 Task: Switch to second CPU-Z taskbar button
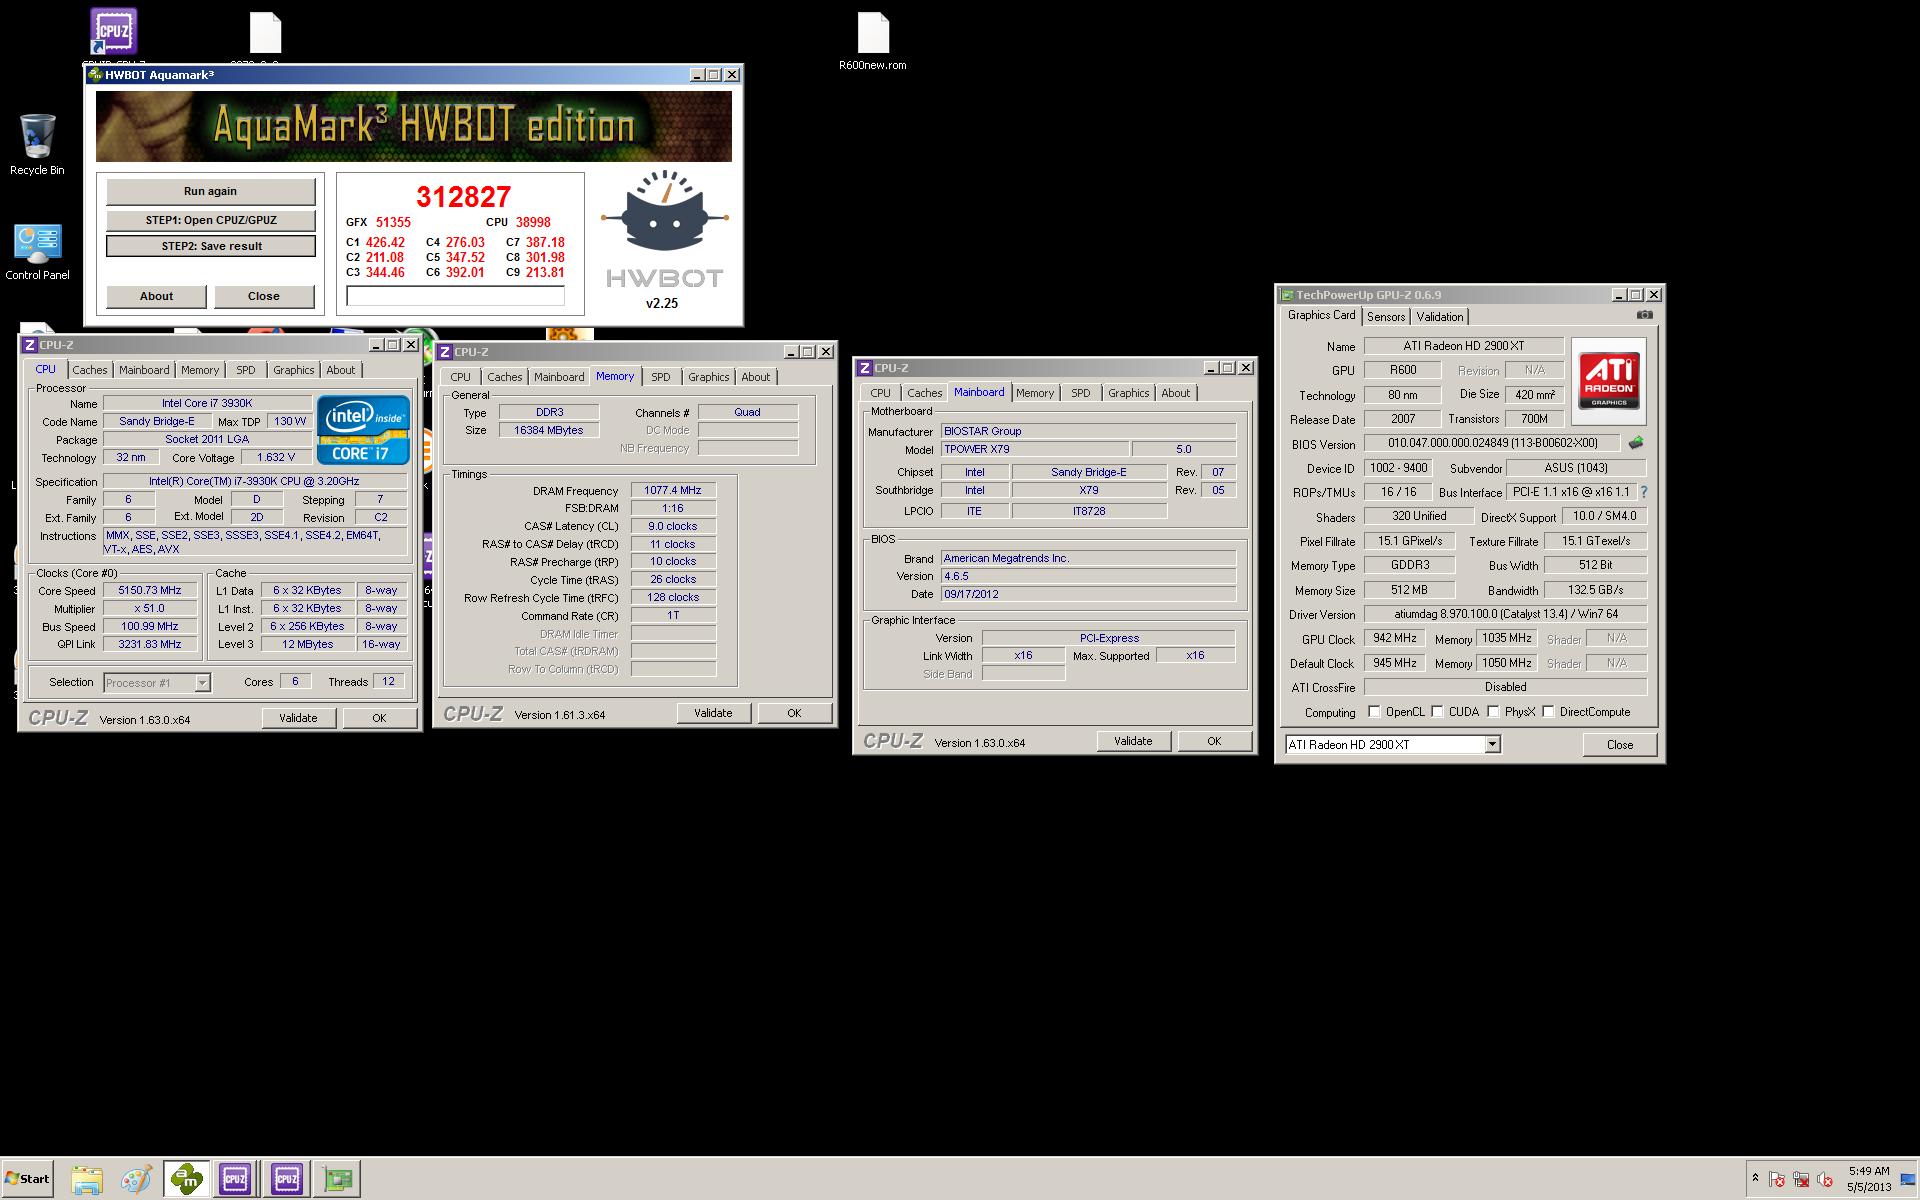pyautogui.click(x=287, y=1179)
